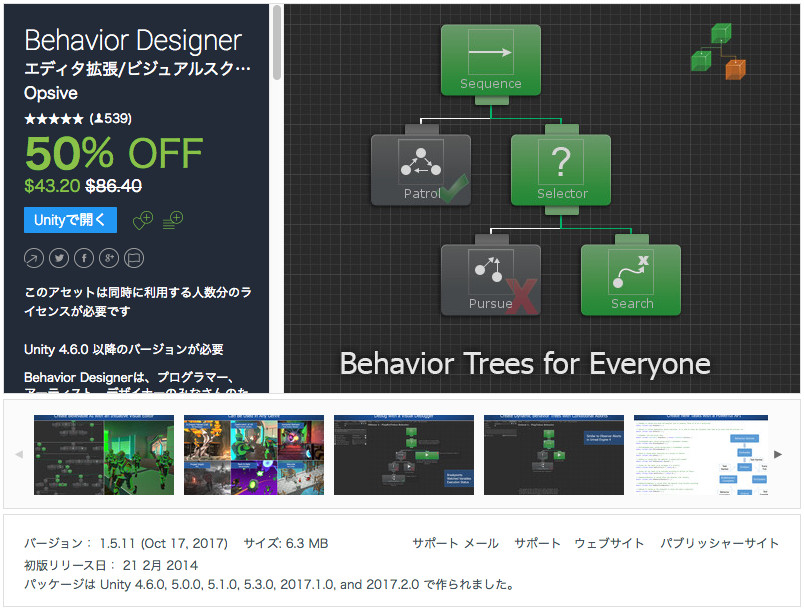
Task: Click the $43.20 sale price
Action: pyautogui.click(x=52, y=186)
